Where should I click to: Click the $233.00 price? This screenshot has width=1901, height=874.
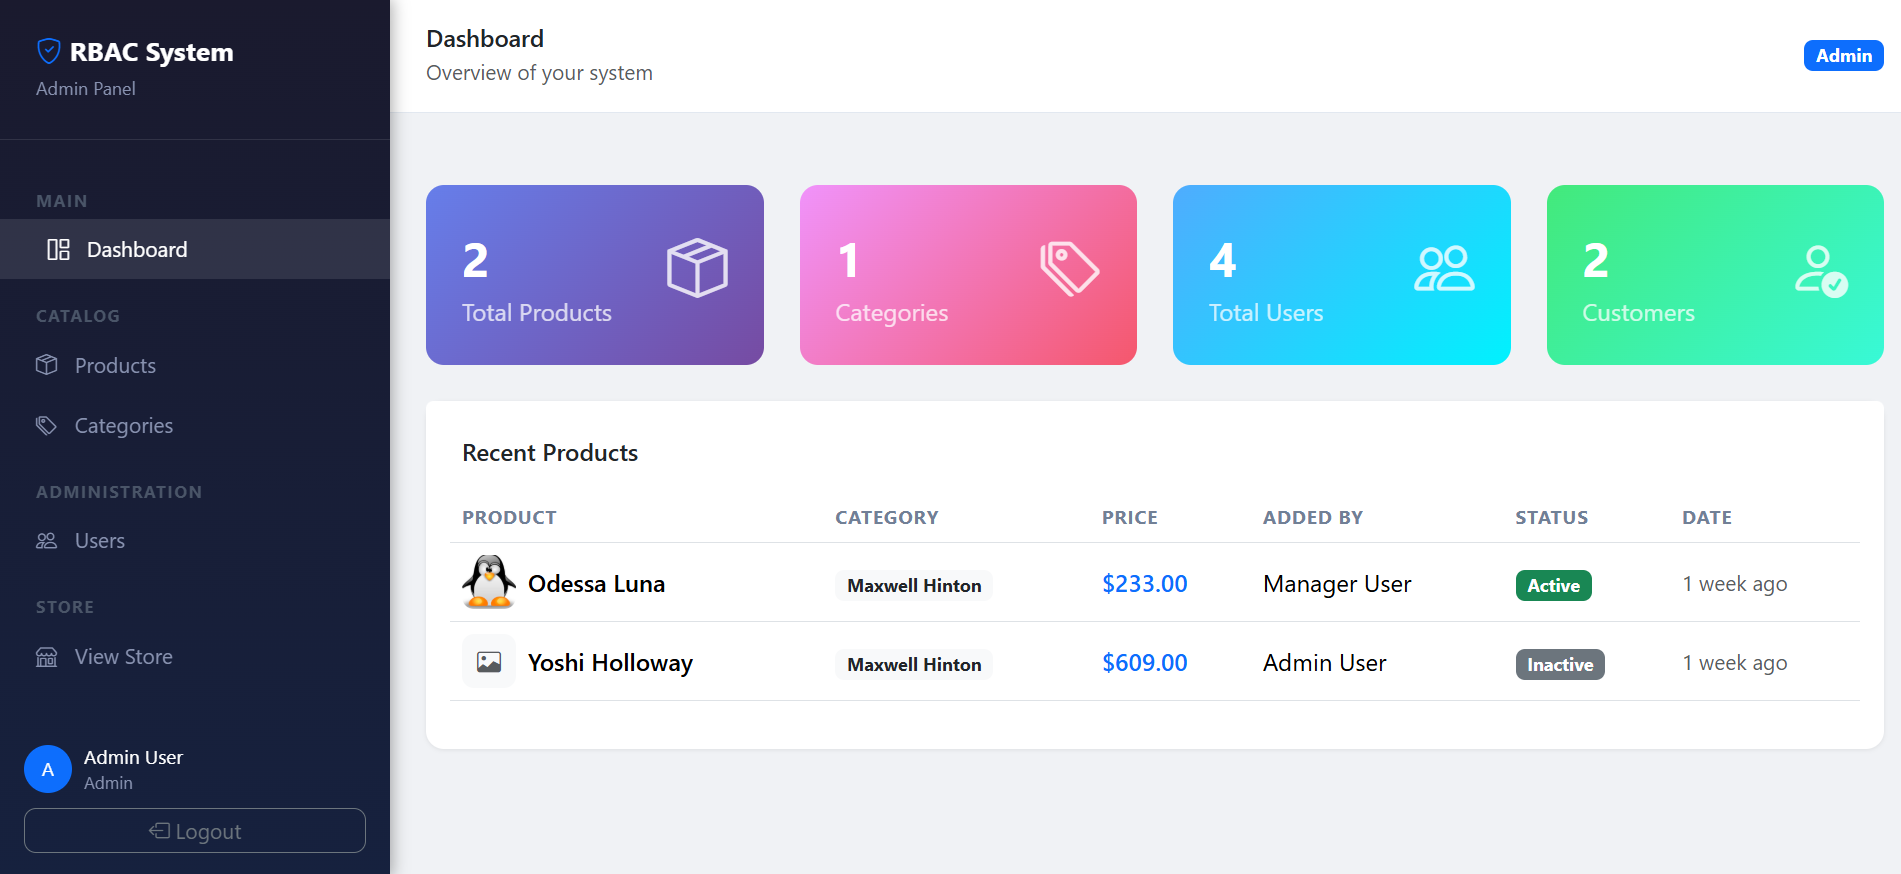[1145, 584]
